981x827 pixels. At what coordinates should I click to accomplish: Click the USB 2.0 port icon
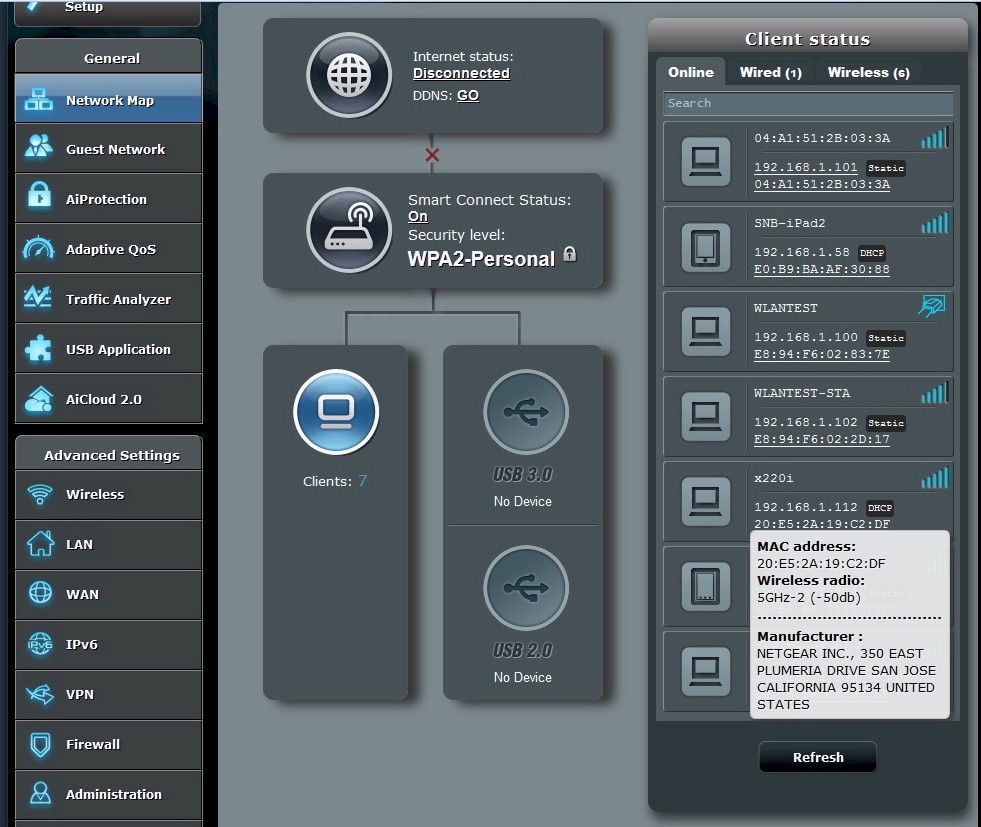click(526, 587)
